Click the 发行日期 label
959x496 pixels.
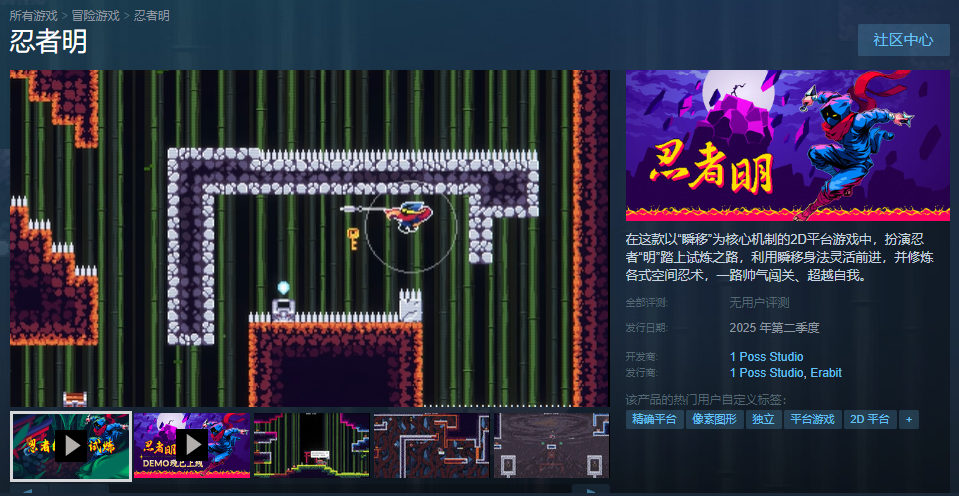[x=646, y=328]
